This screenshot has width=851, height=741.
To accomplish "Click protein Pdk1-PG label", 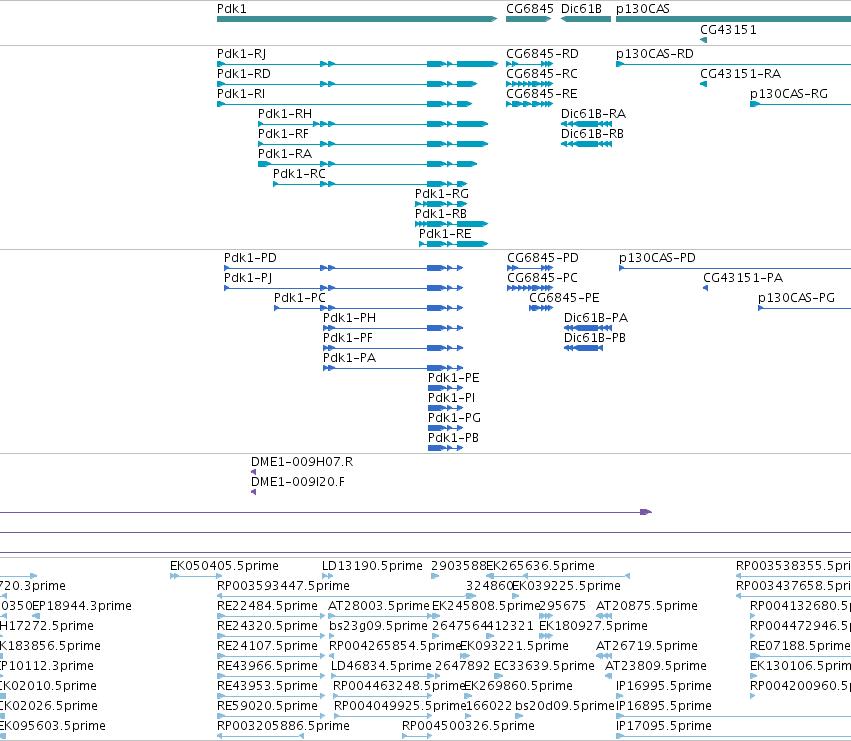I will tap(454, 418).
